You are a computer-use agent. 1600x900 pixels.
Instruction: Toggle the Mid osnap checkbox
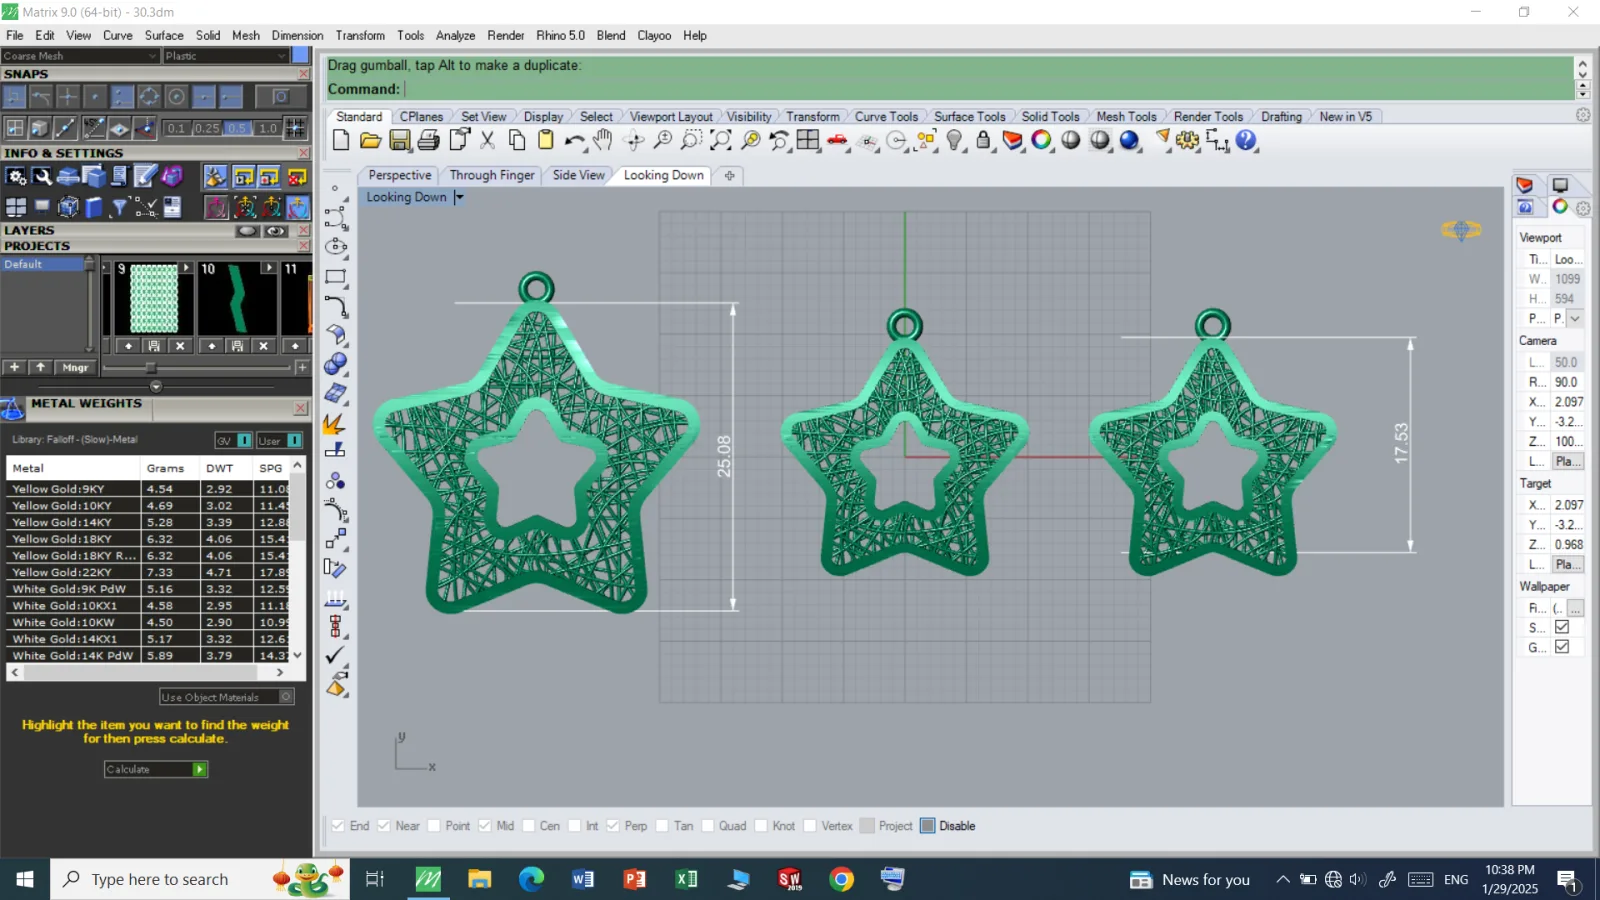485,826
